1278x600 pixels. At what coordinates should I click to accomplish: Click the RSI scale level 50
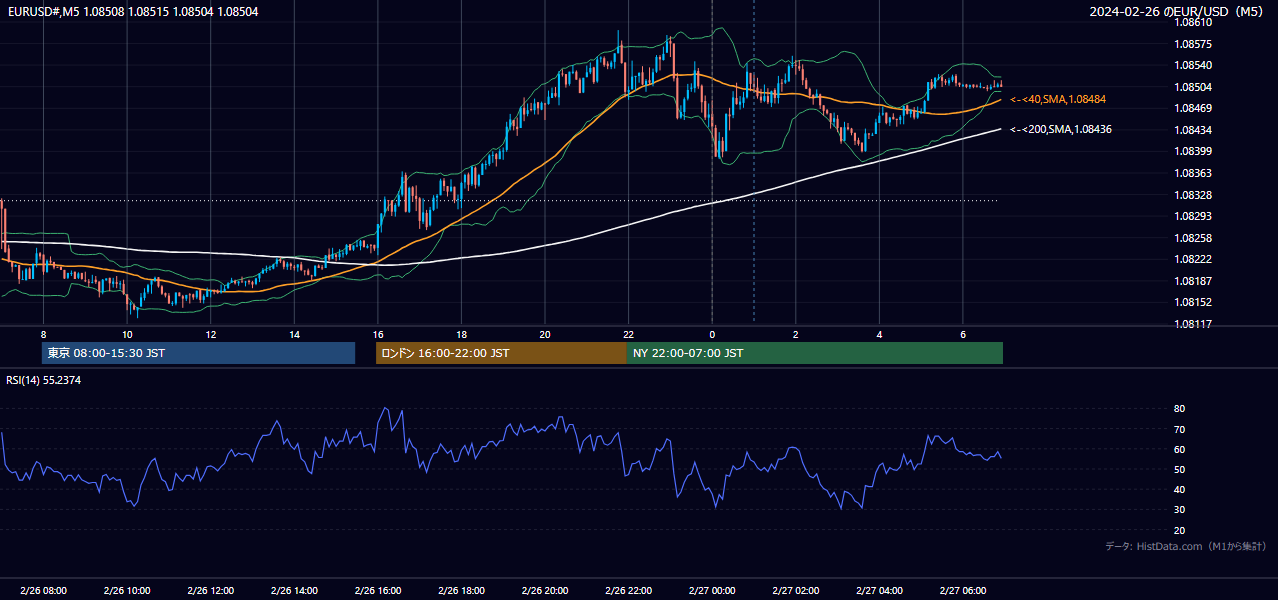pos(1179,469)
